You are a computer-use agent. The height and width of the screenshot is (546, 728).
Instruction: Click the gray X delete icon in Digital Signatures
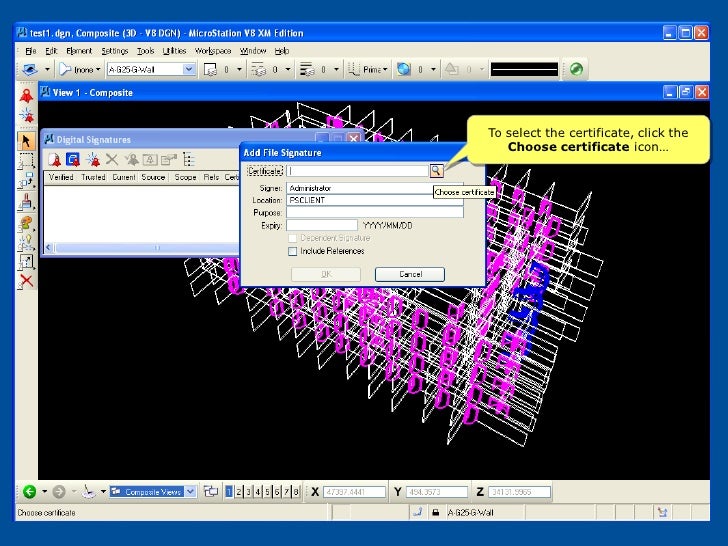point(112,159)
